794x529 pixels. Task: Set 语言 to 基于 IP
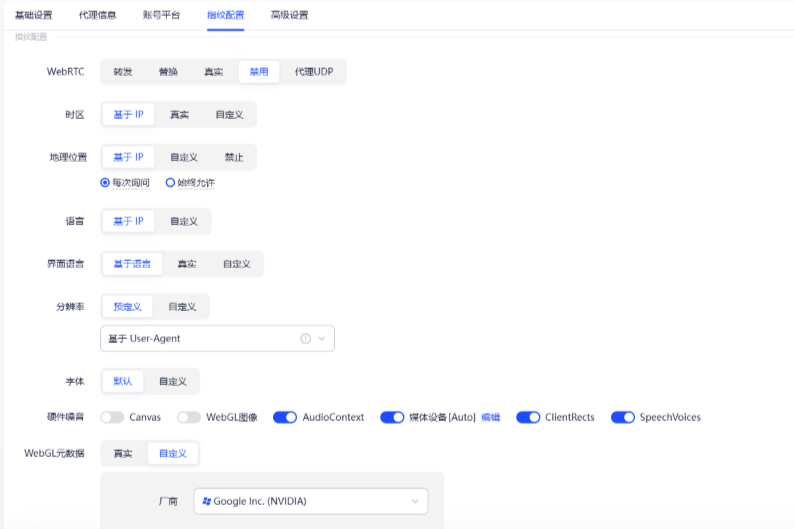click(x=128, y=221)
